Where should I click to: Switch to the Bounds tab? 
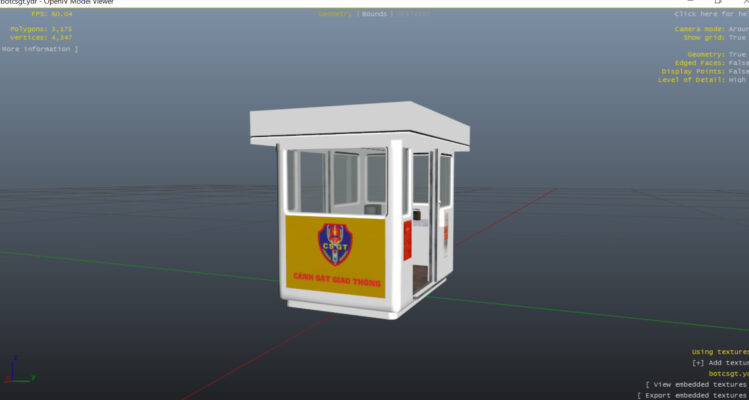tap(374, 14)
